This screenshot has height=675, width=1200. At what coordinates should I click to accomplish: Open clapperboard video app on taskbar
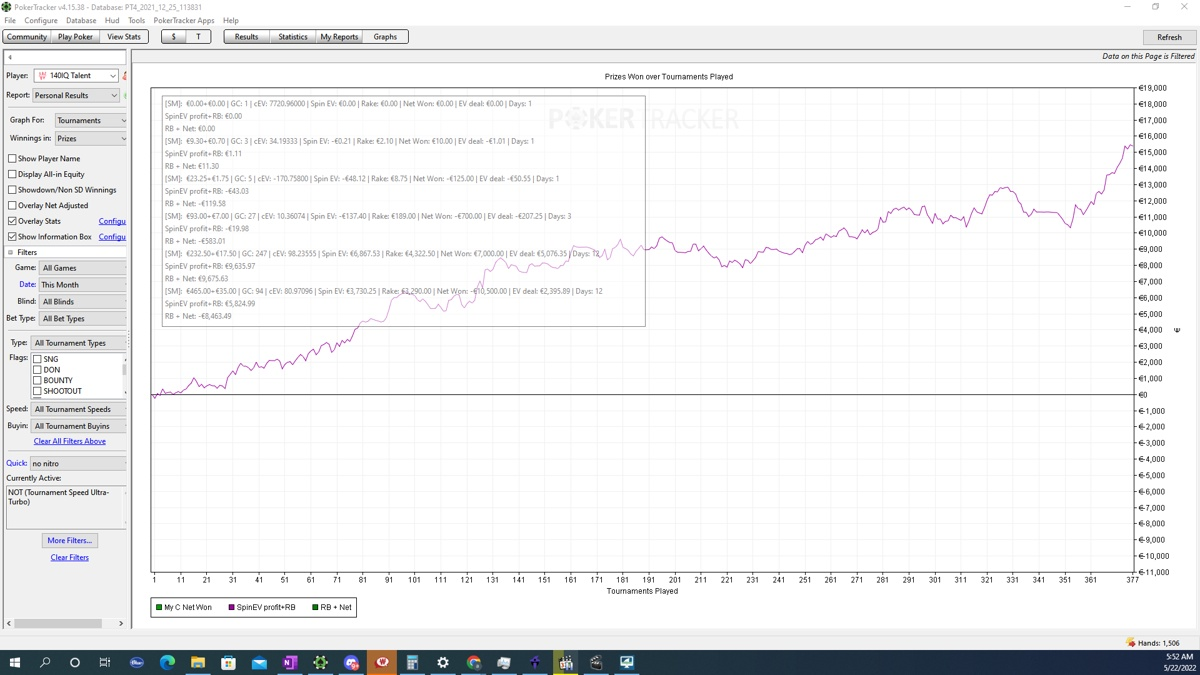(x=596, y=662)
